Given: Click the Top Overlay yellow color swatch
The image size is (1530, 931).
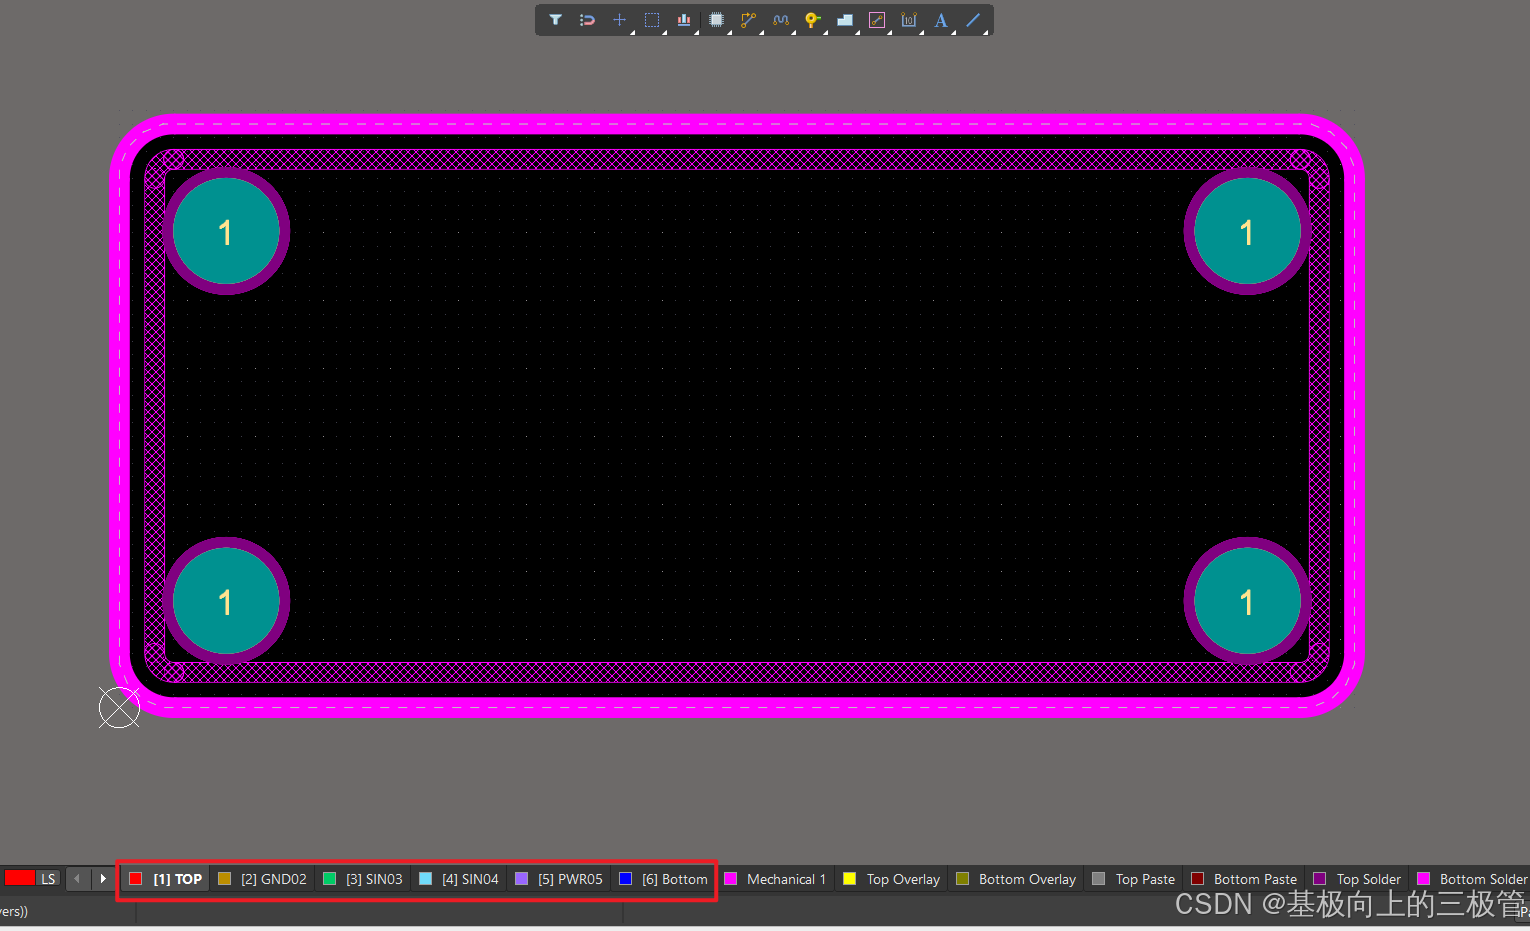Looking at the screenshot, I should (850, 879).
